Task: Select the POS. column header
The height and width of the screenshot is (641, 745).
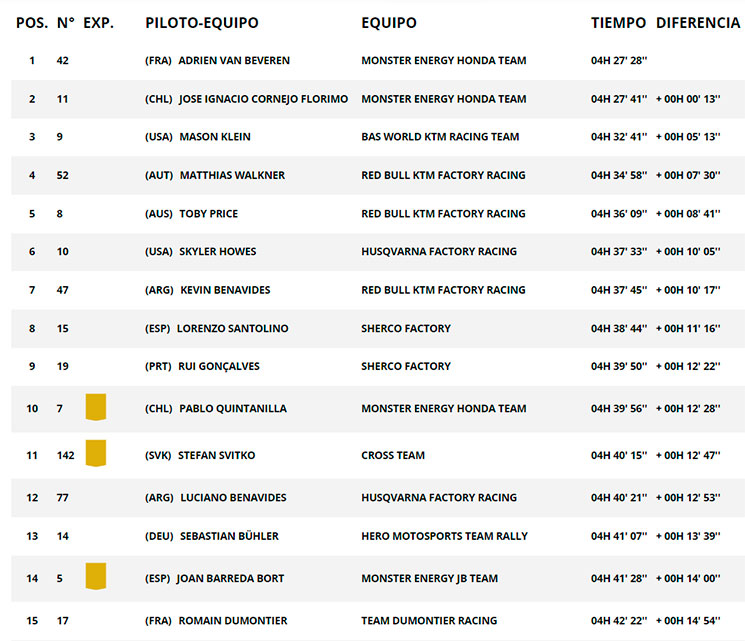Action: coord(32,23)
